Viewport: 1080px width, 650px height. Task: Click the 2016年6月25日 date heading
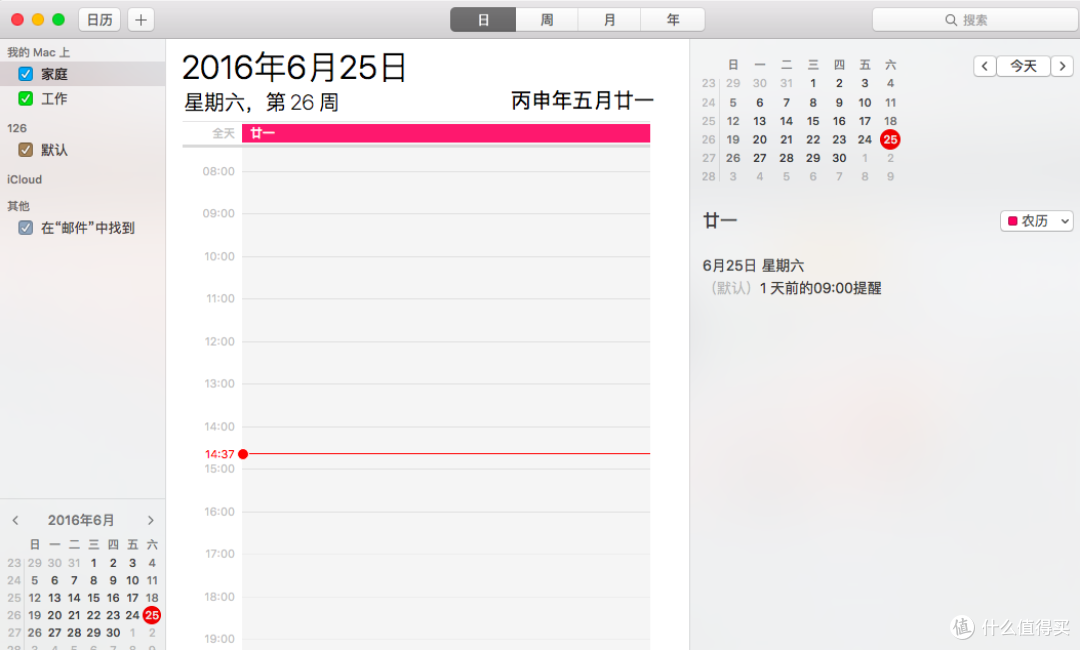[294, 67]
